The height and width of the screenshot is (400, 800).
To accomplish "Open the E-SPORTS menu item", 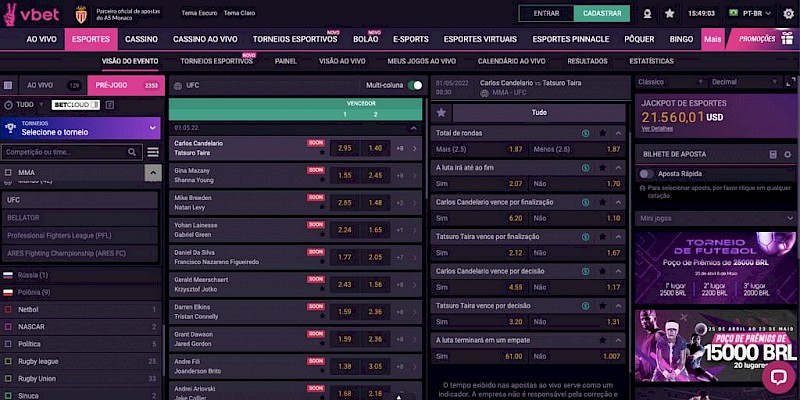I will (x=411, y=39).
